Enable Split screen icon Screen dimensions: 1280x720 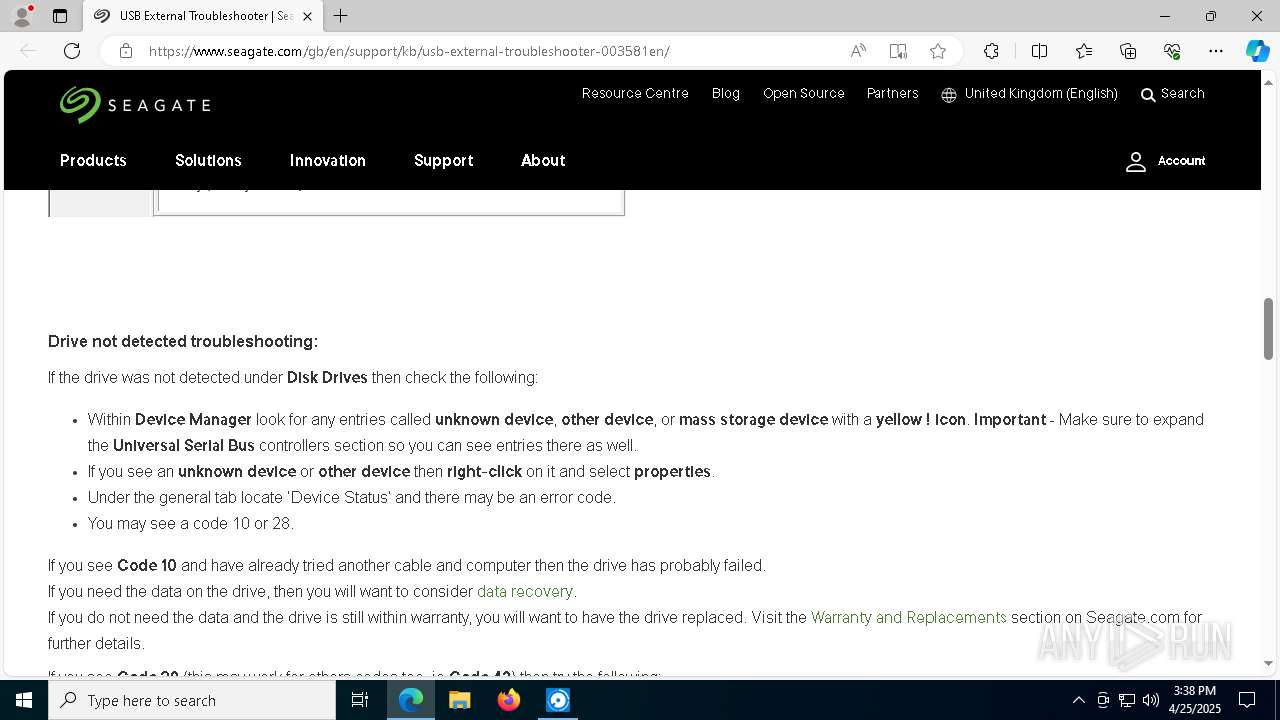pyautogui.click(x=1039, y=51)
